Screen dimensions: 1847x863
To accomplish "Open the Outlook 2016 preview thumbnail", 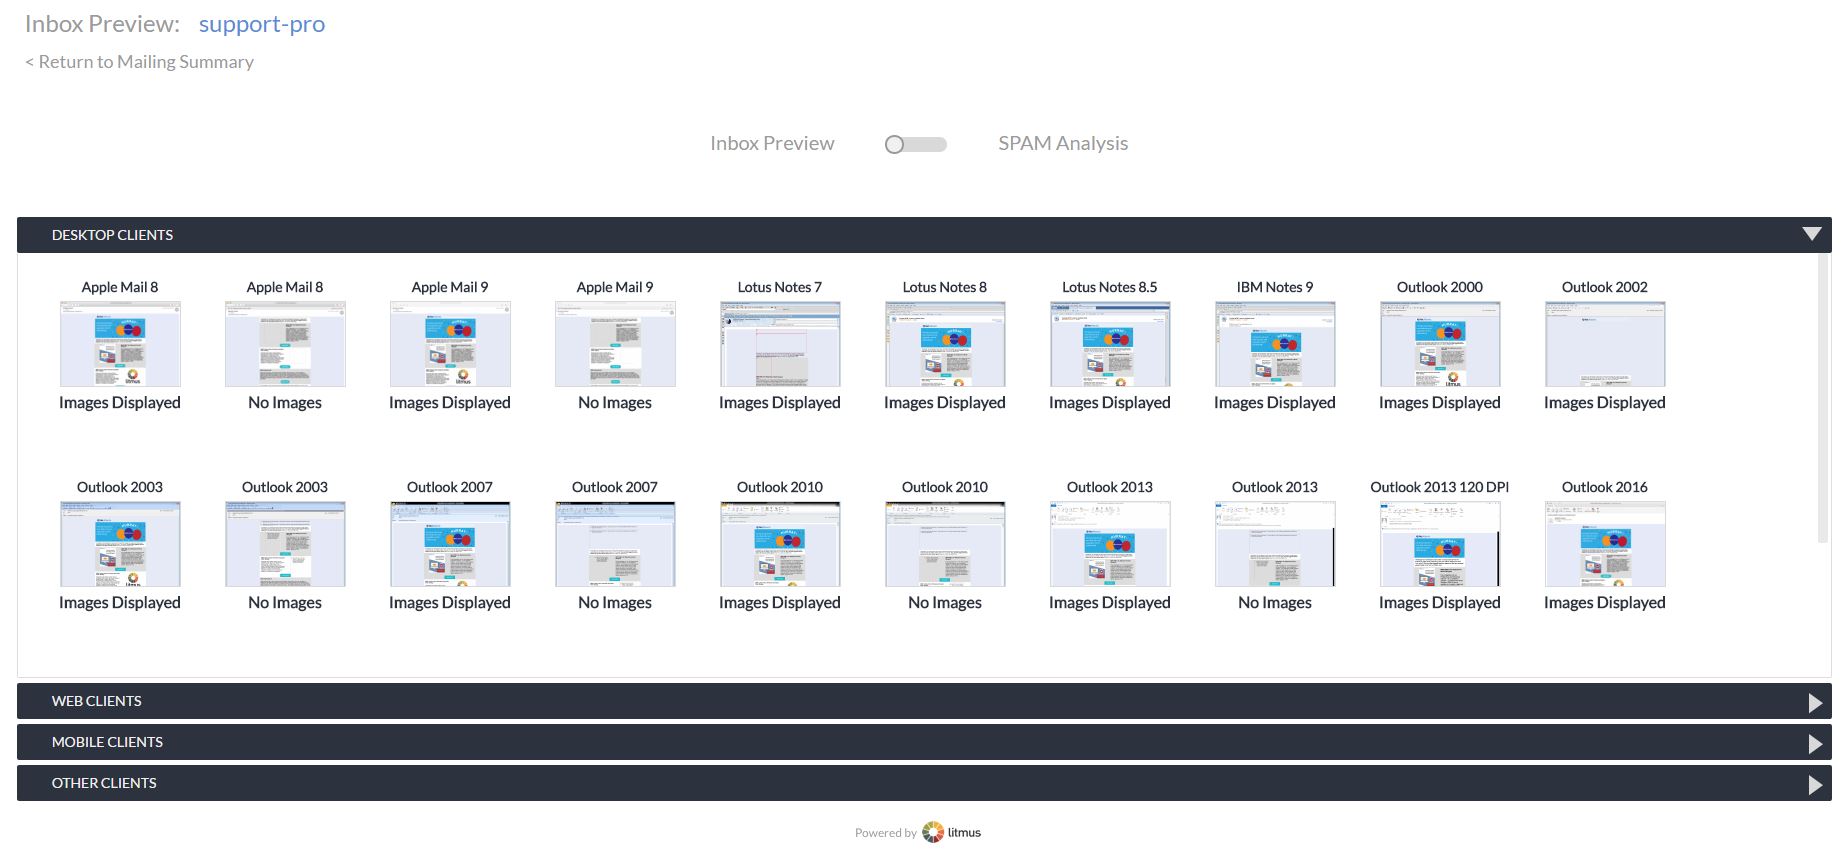I will pos(1605,544).
